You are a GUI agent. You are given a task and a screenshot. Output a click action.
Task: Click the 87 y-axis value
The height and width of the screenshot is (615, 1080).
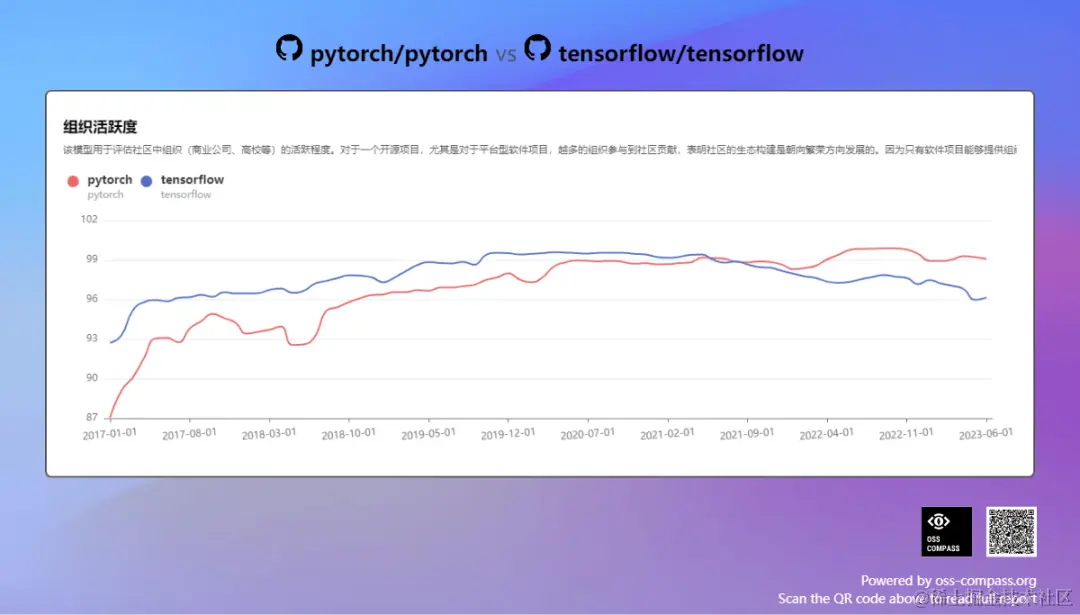pos(92,417)
